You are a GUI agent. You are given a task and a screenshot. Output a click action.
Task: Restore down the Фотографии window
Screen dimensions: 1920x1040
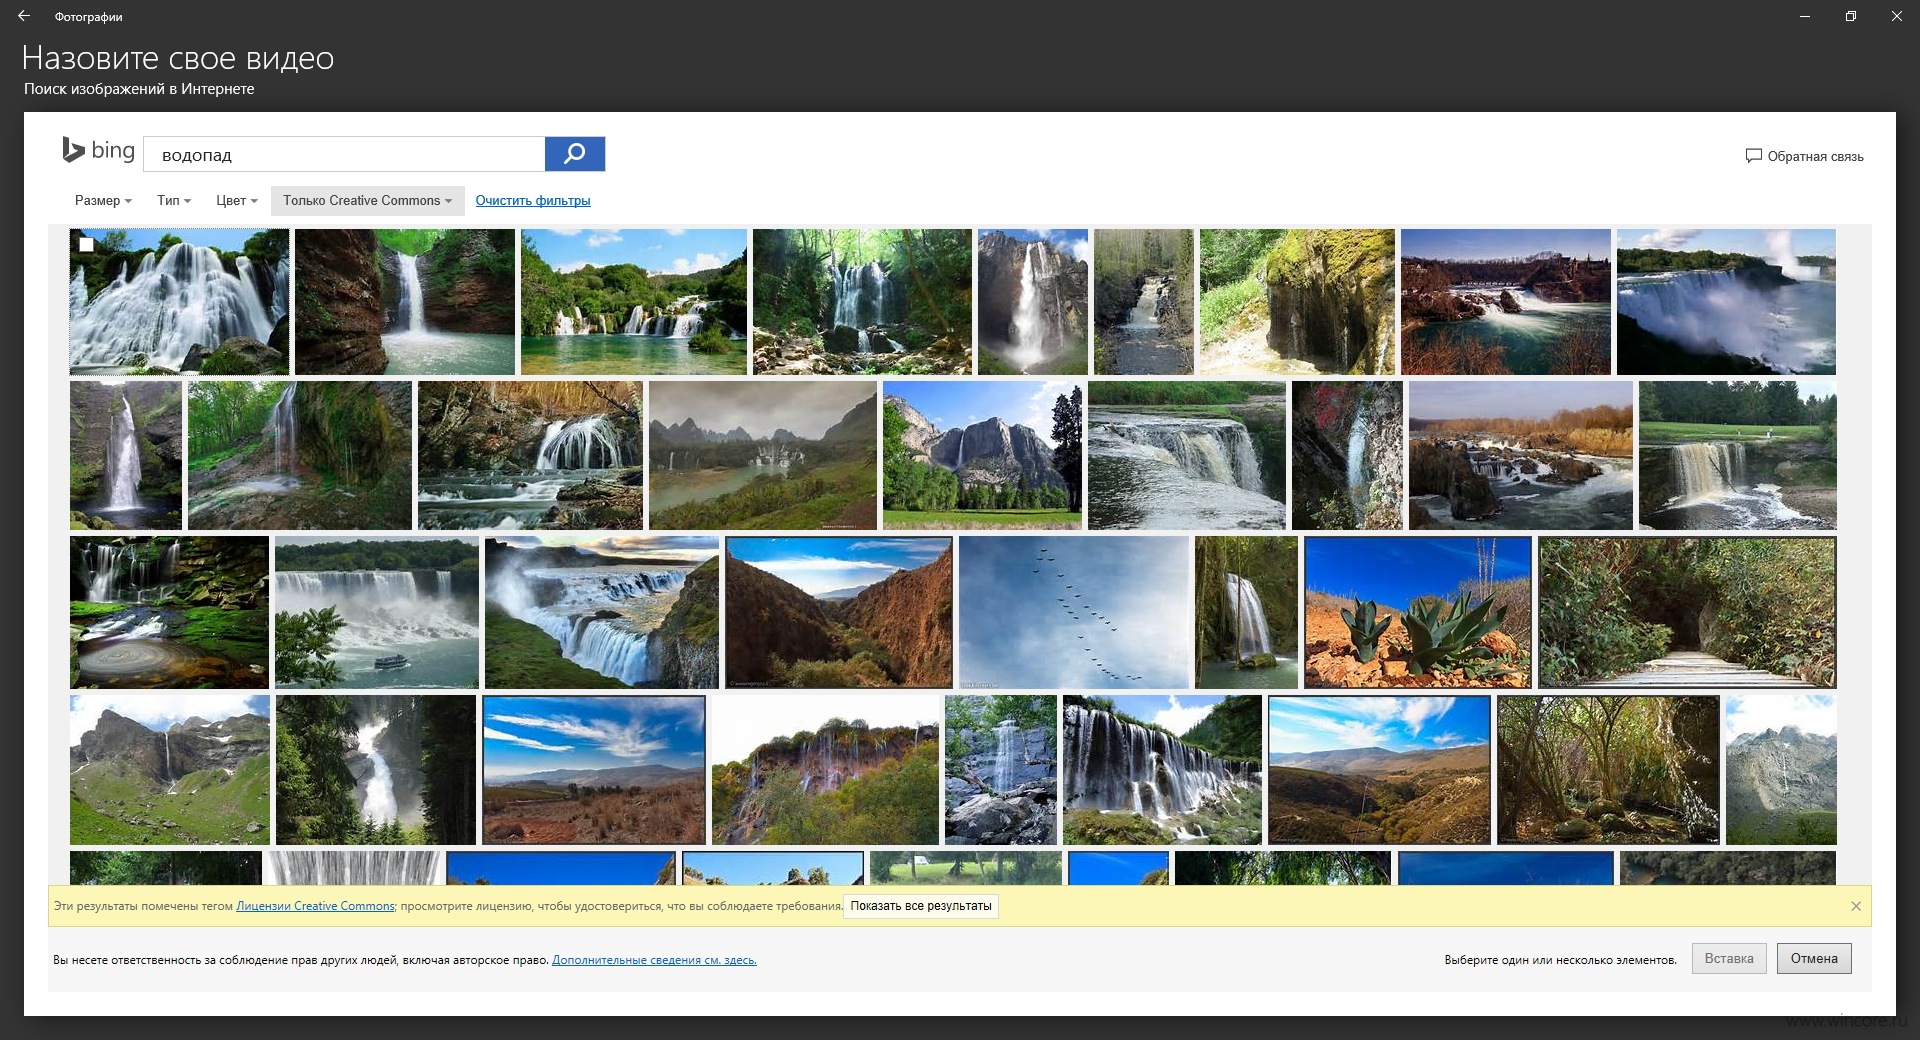pyautogui.click(x=1851, y=16)
